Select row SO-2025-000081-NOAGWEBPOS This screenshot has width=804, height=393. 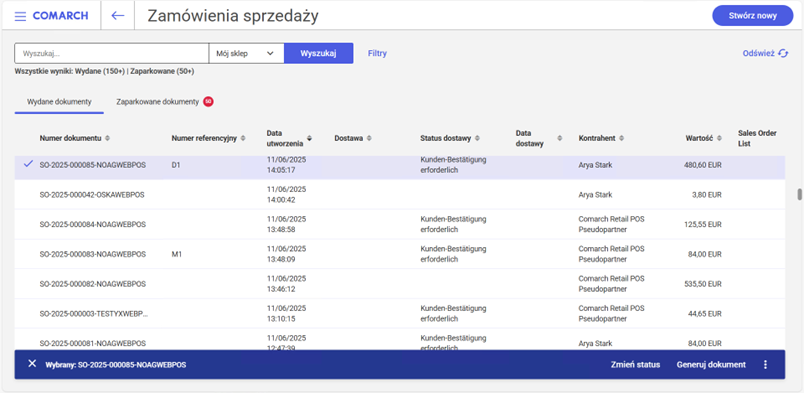[399, 340]
